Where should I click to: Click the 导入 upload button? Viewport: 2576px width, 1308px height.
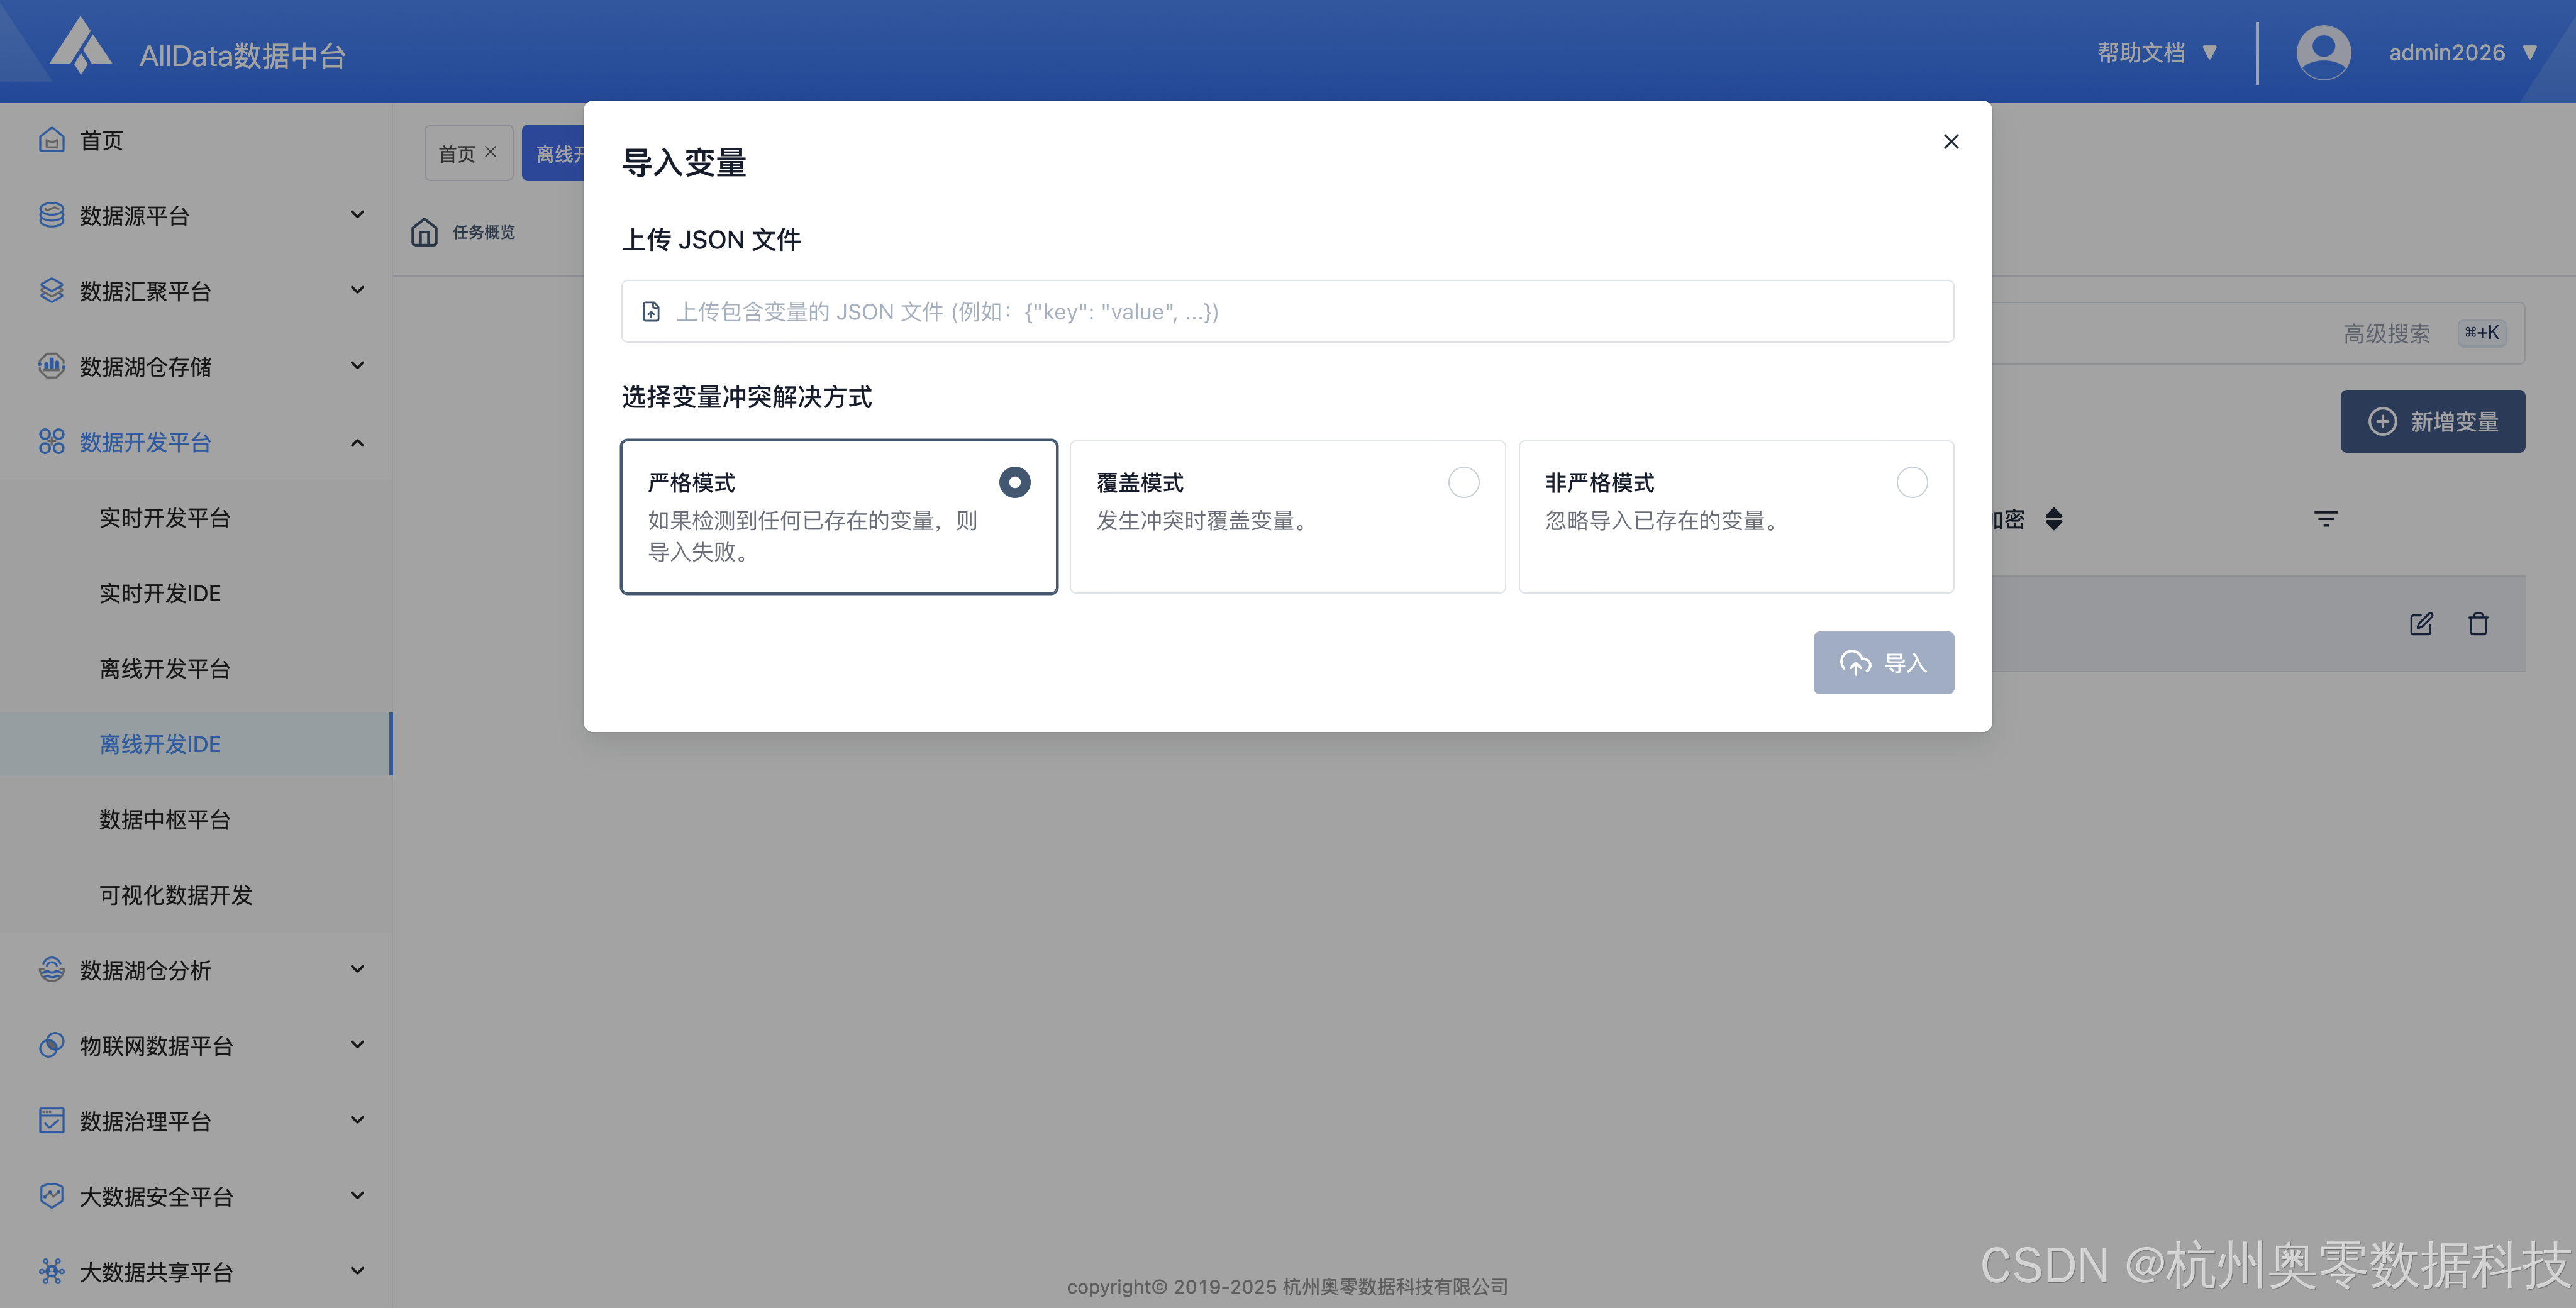[x=1883, y=663]
